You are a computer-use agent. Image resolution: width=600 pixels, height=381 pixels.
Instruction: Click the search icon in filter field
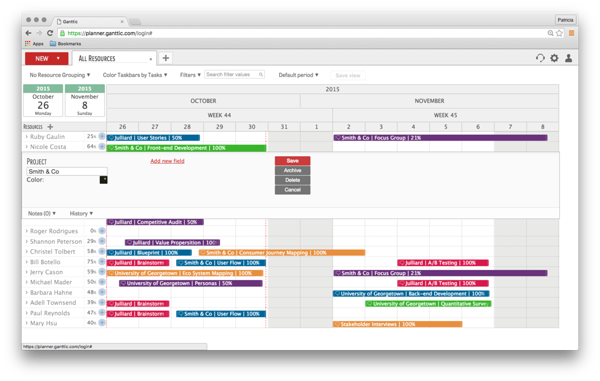point(261,75)
